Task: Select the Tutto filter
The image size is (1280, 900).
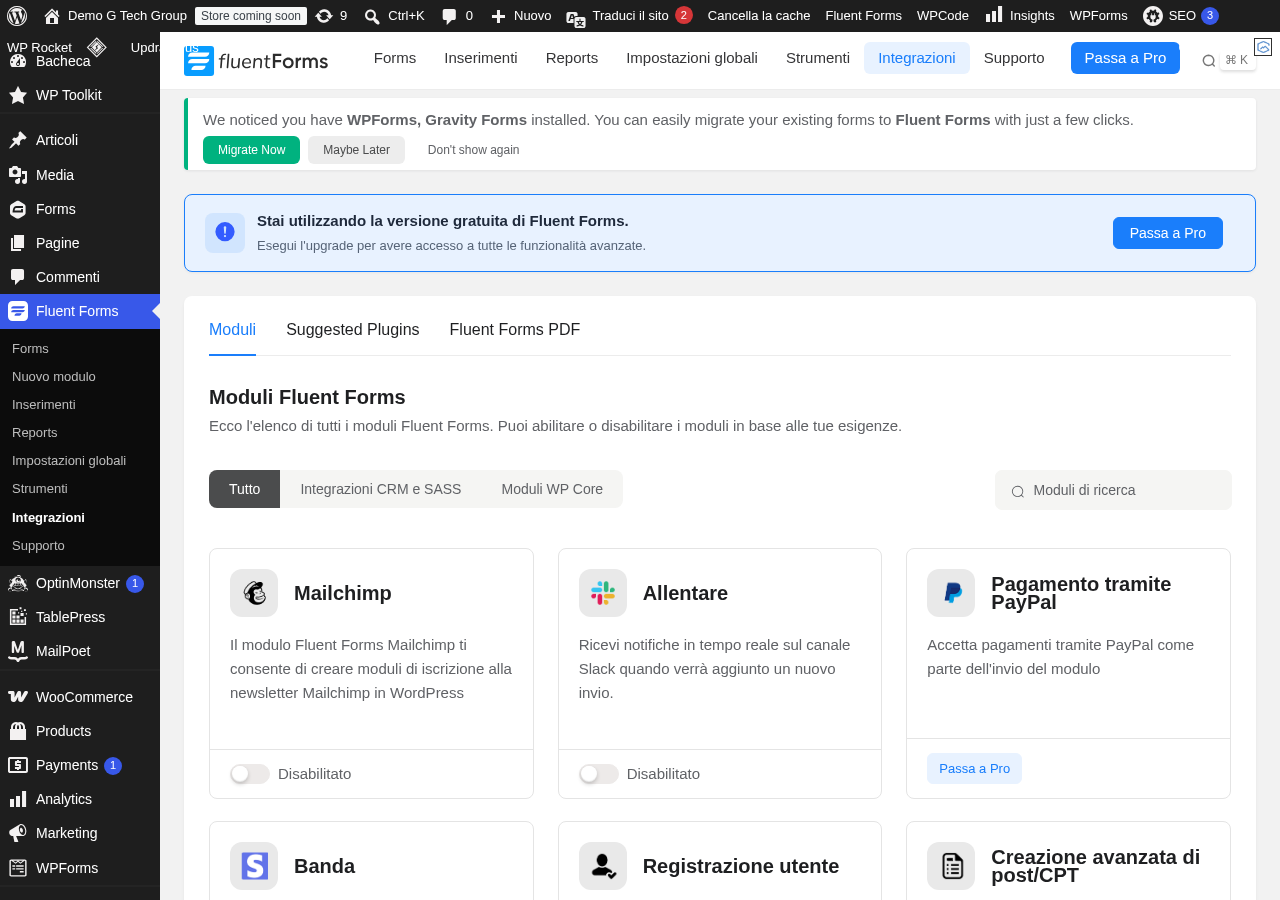Action: (x=244, y=489)
